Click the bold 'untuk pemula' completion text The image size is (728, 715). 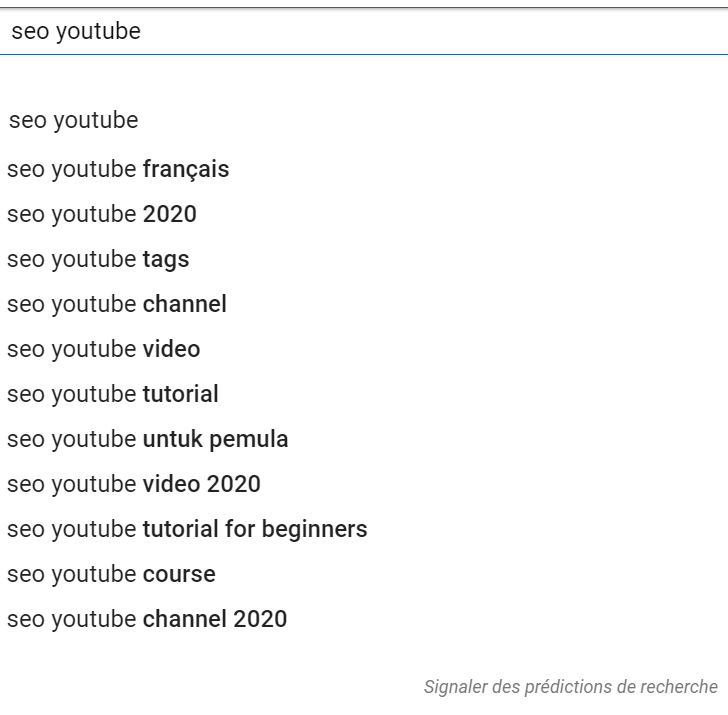(215, 439)
